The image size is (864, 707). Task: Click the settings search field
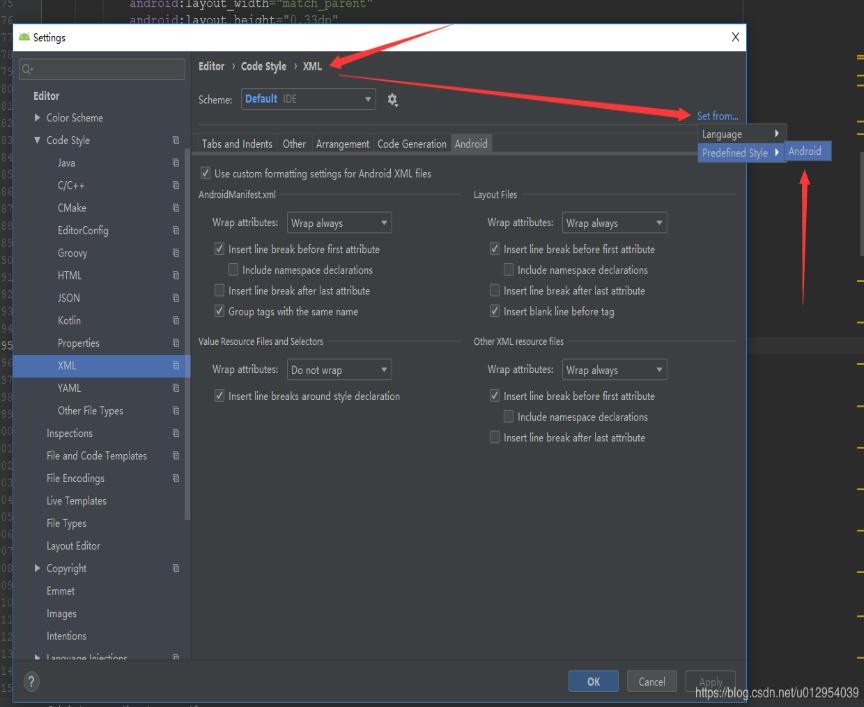(x=101, y=69)
